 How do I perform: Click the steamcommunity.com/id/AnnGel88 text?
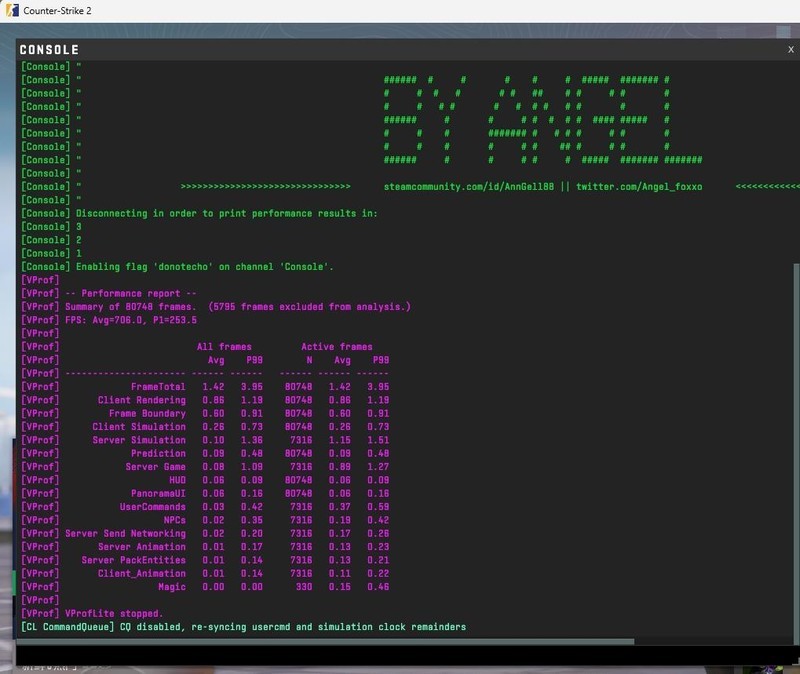[x=468, y=187]
